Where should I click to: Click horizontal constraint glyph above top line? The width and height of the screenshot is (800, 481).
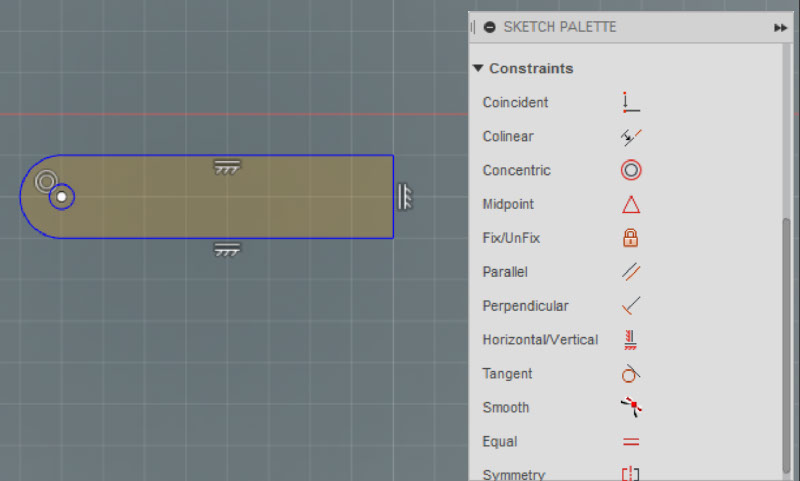coord(227,167)
